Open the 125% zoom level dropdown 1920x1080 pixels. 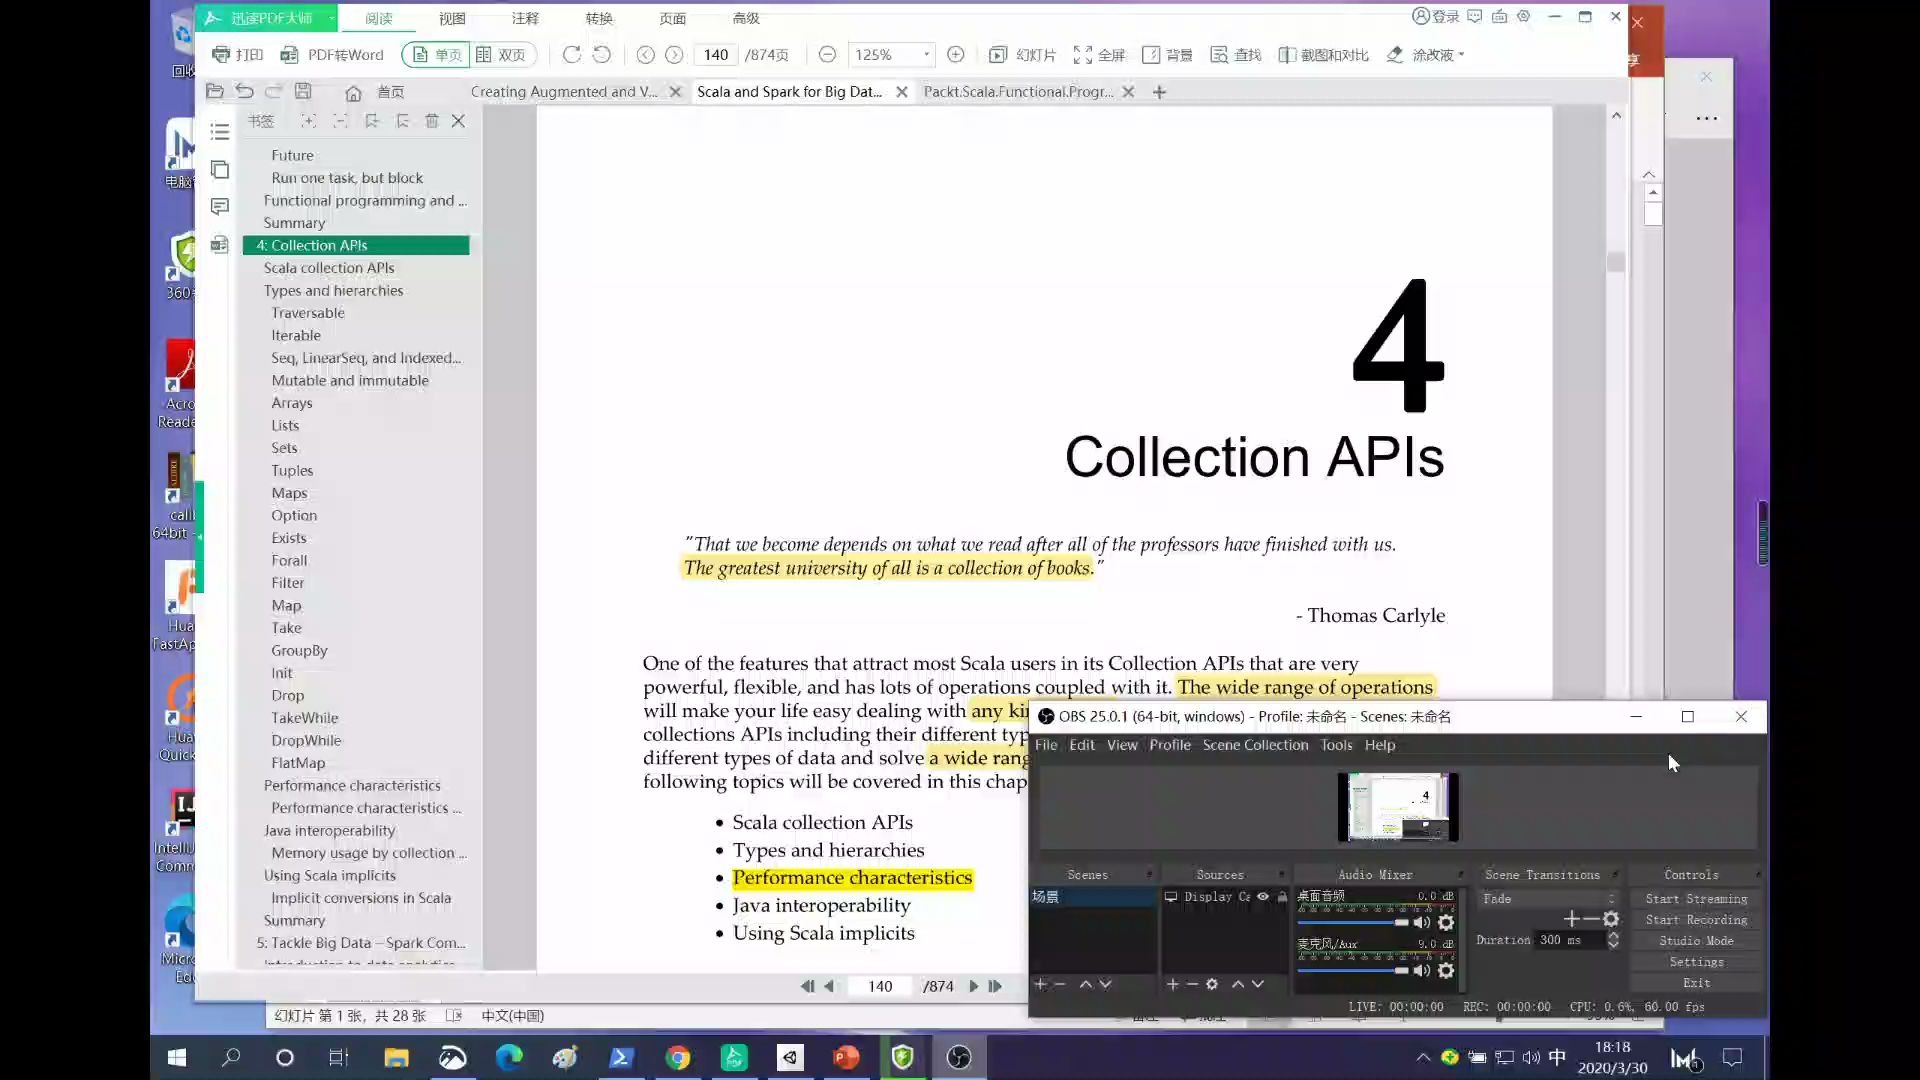click(926, 55)
